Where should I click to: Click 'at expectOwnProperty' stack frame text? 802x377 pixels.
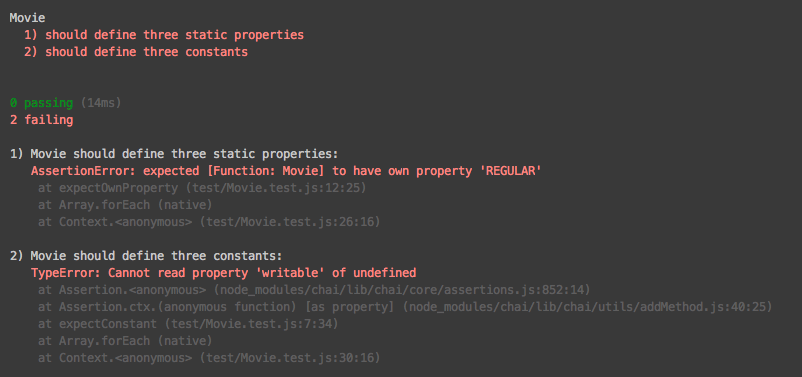[108, 188]
